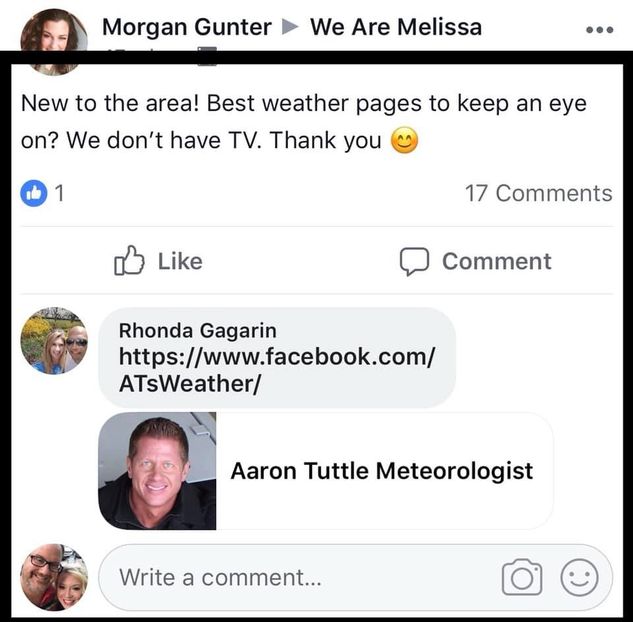The height and width of the screenshot is (622, 633).
Task: Click the arrow between Morgan Gunter and group
Action: 290,27
